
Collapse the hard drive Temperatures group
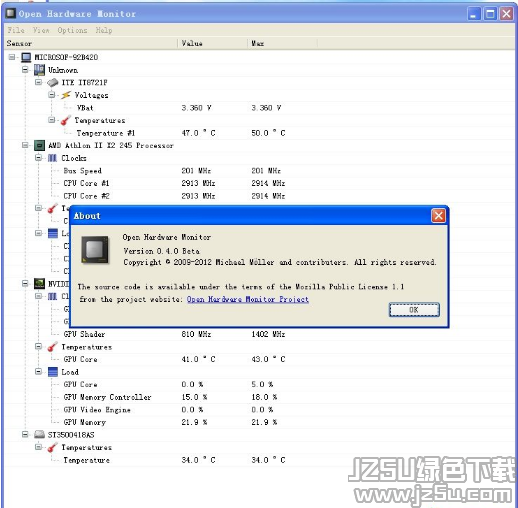coord(39,447)
